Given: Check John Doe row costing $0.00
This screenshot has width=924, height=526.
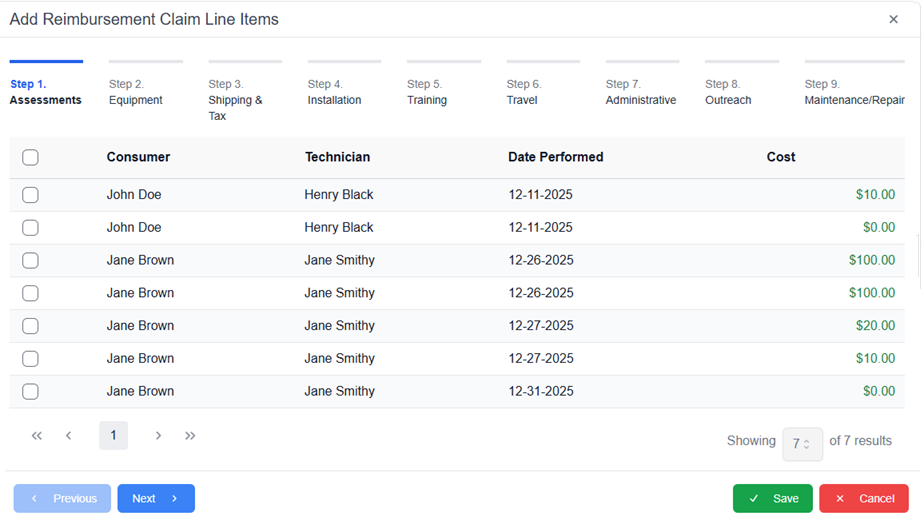Looking at the screenshot, I should pos(30,228).
